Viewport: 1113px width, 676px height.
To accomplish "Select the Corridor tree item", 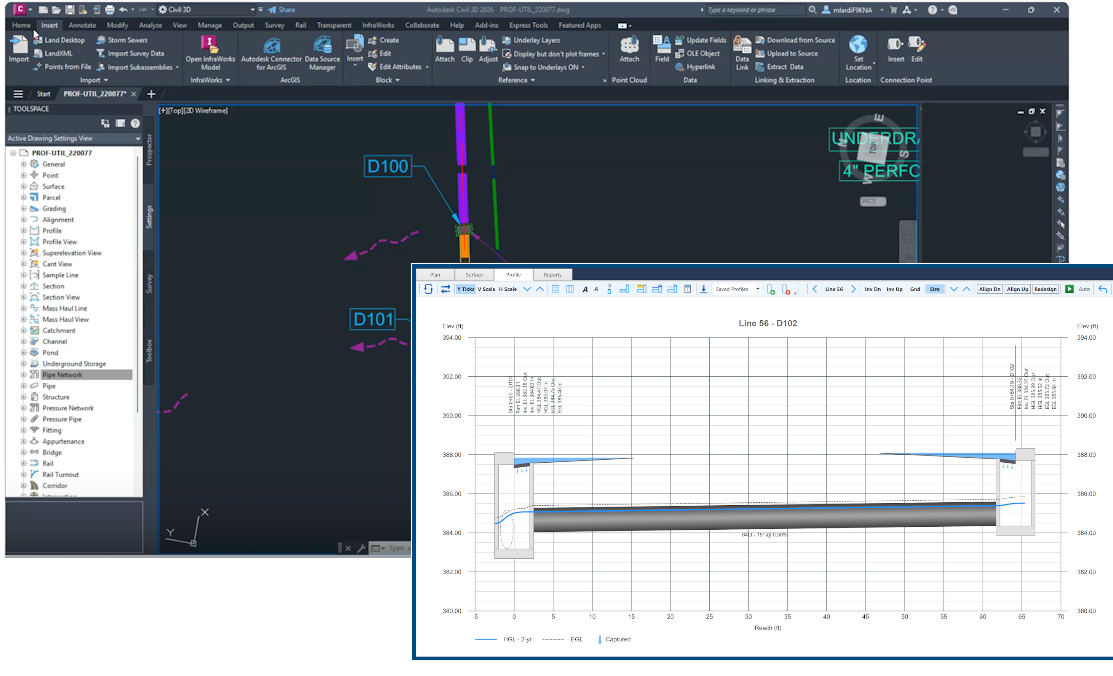I will pyautogui.click(x=55, y=486).
